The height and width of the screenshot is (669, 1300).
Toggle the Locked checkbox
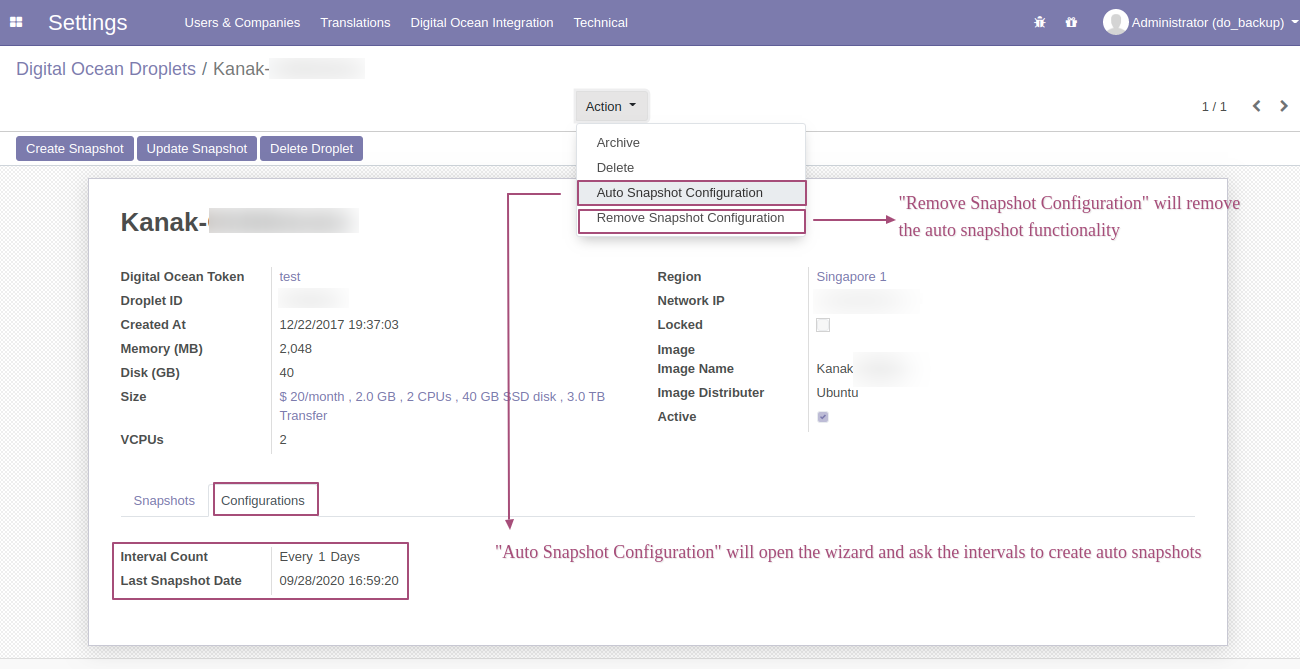pyautogui.click(x=823, y=325)
